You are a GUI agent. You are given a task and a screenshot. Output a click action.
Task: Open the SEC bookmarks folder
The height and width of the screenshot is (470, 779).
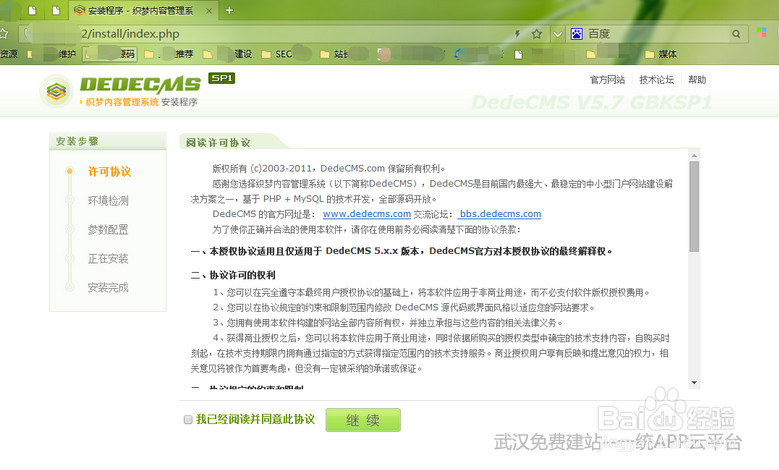(x=277, y=54)
